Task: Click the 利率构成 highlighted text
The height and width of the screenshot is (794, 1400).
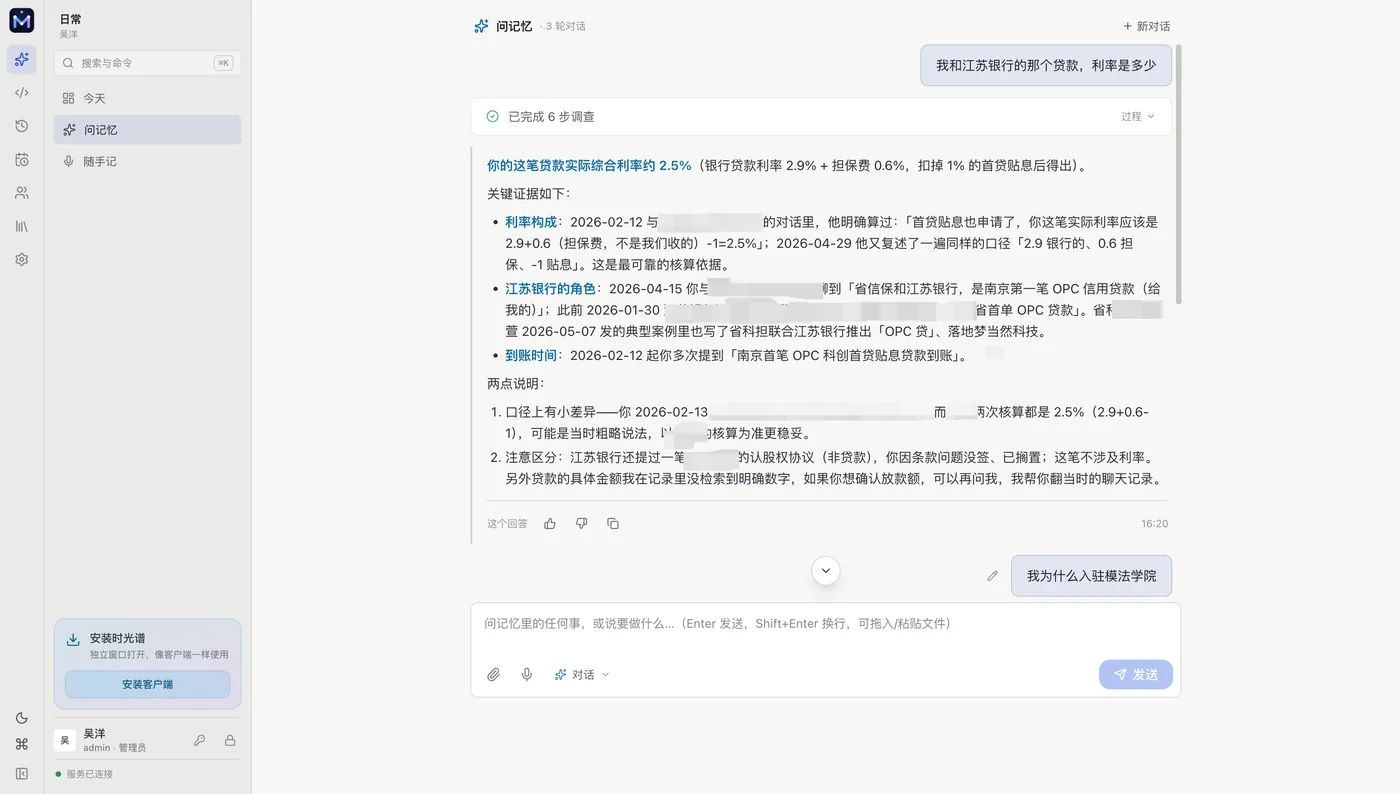Action: point(531,222)
